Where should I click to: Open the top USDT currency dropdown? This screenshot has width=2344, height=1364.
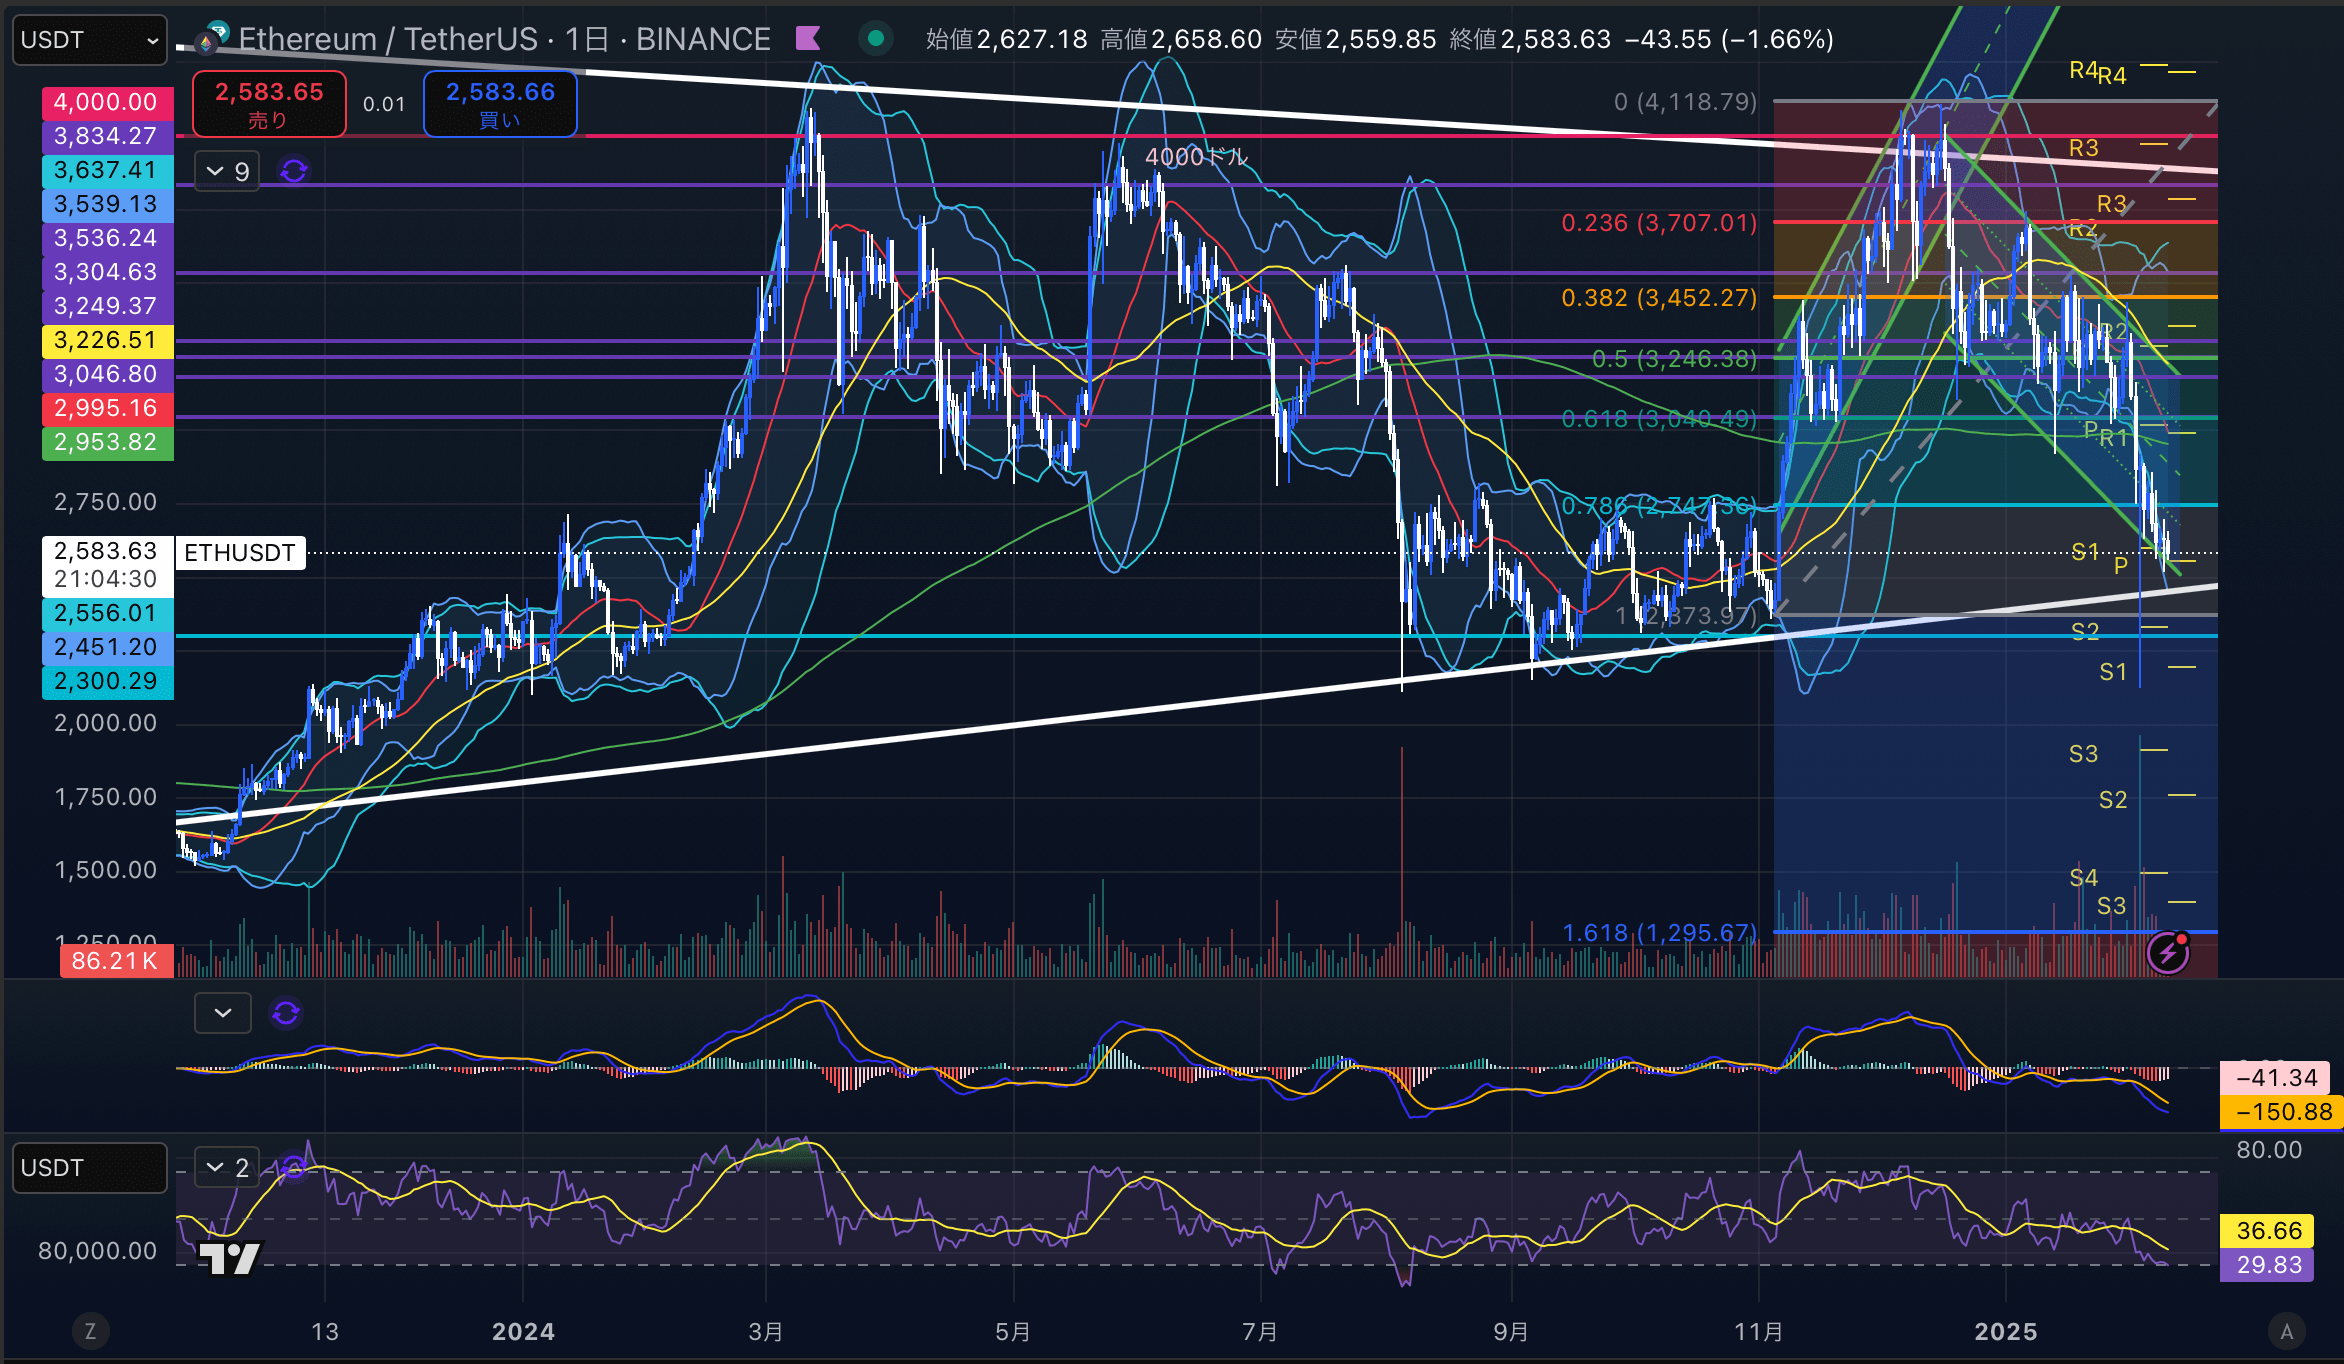tap(89, 40)
